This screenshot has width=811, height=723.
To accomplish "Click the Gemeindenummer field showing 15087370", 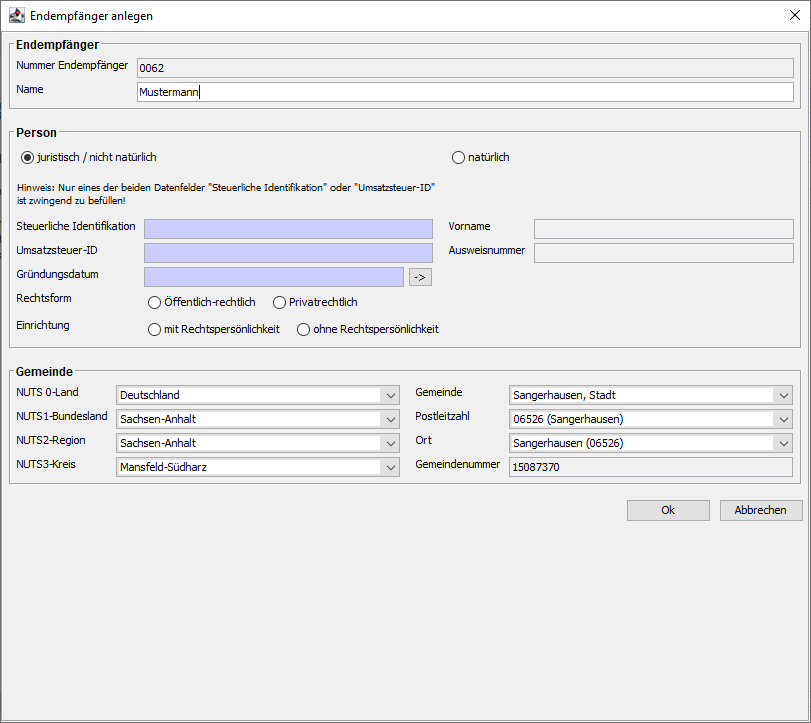I will 651,467.
